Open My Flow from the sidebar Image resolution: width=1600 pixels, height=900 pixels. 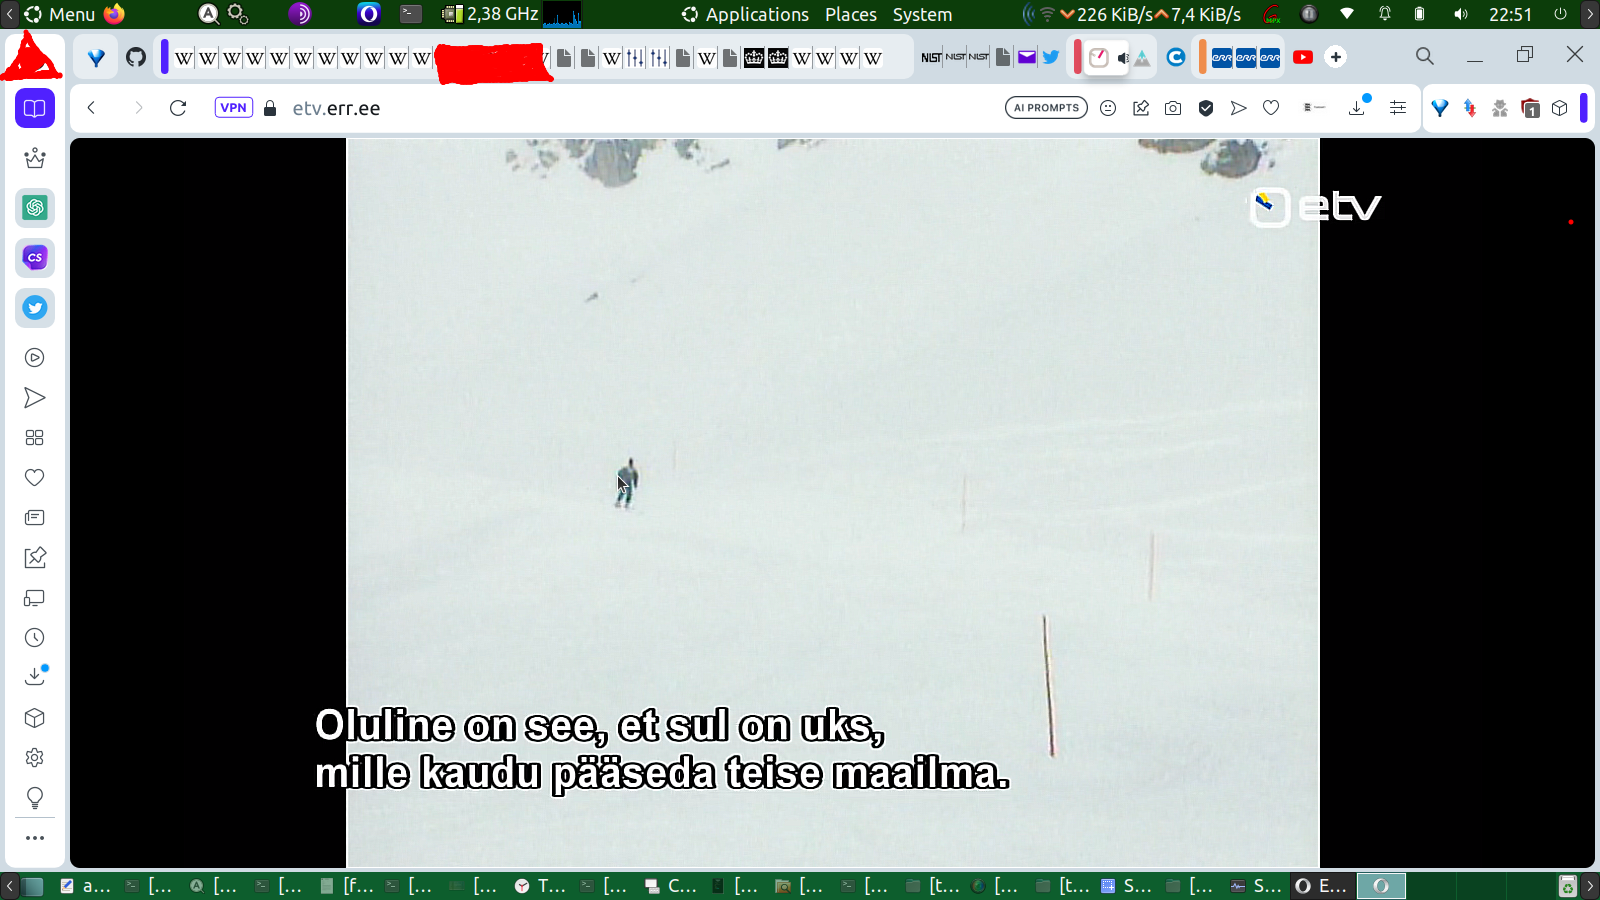coord(35,398)
